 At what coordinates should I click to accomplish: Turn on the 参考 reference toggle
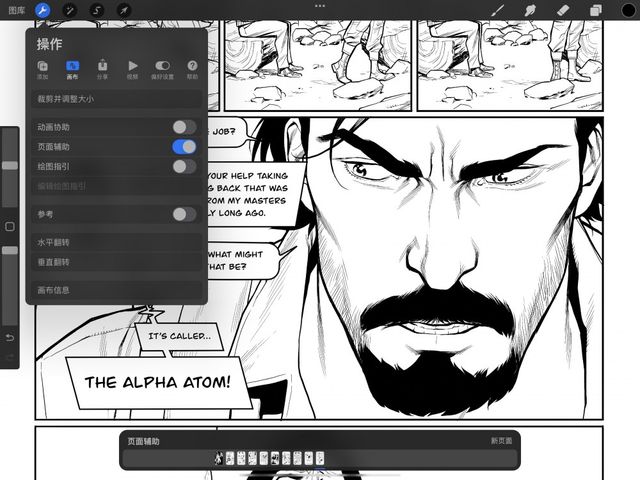click(x=184, y=214)
